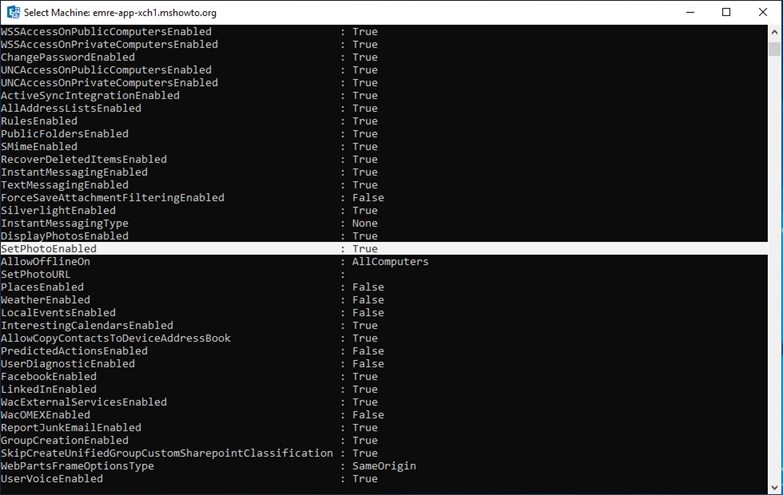Click the SameOrigin value of WebPartsFrameOptionsType
The image size is (783, 495).
pos(384,466)
